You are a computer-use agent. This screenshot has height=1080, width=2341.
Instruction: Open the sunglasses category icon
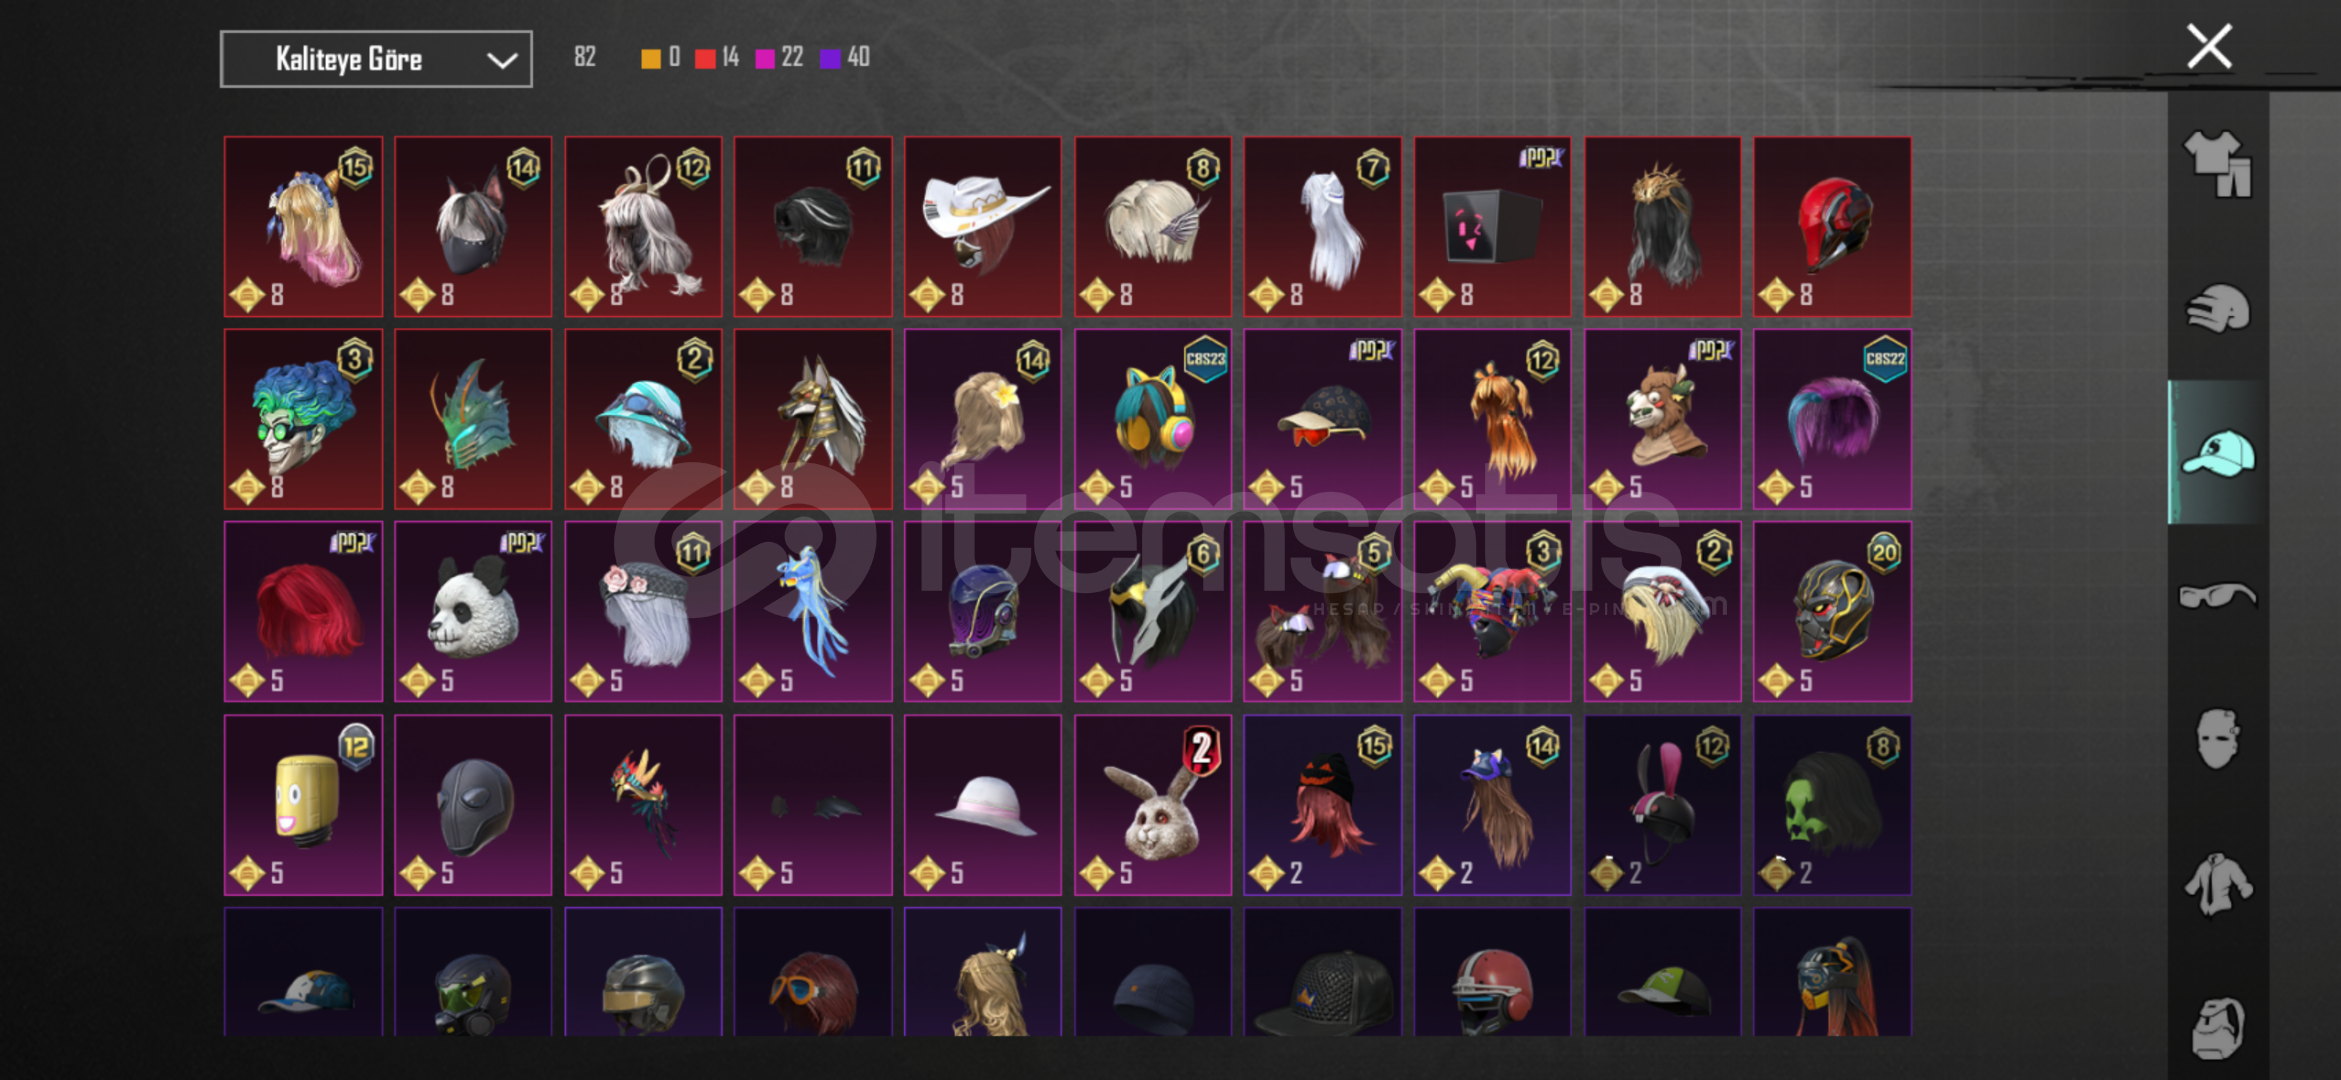click(x=2217, y=596)
